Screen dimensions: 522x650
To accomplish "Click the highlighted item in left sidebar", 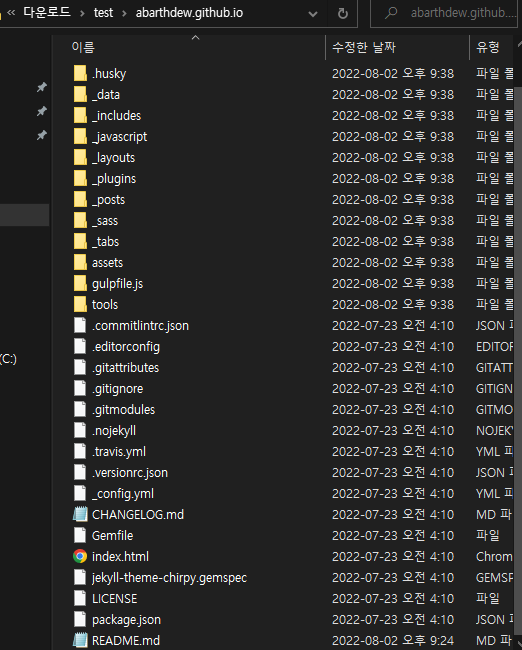I will point(24,215).
